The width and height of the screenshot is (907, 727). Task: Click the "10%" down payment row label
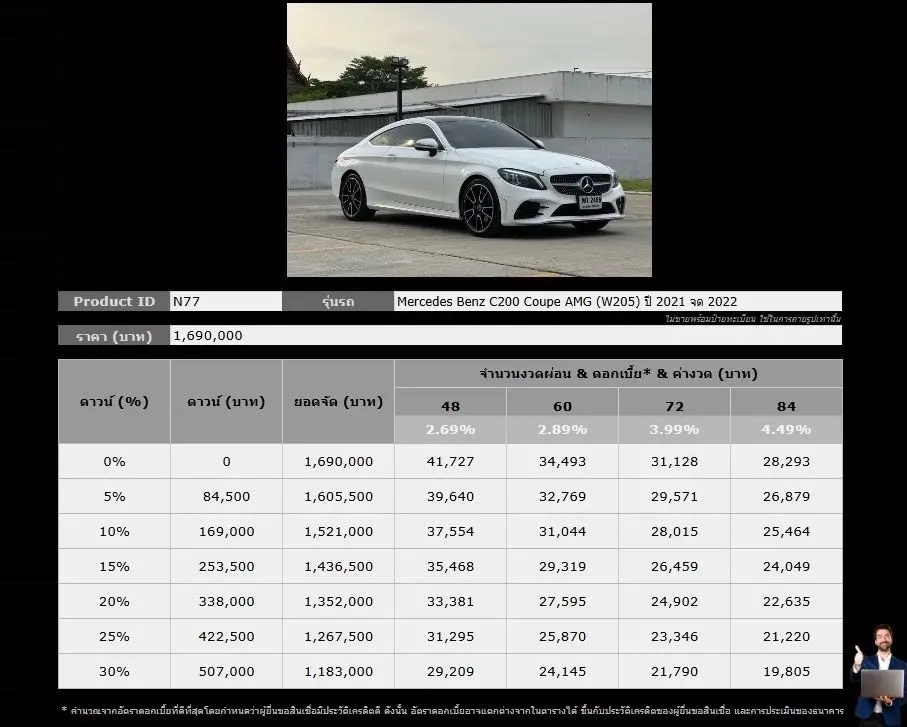114,532
